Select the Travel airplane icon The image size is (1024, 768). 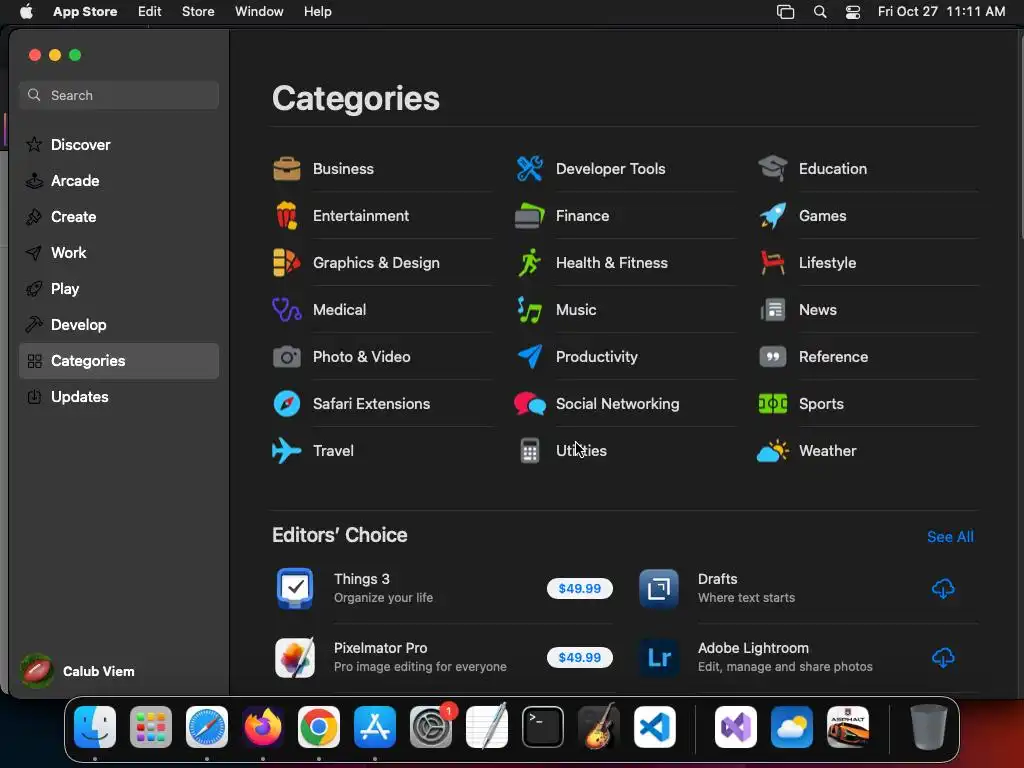(287, 451)
